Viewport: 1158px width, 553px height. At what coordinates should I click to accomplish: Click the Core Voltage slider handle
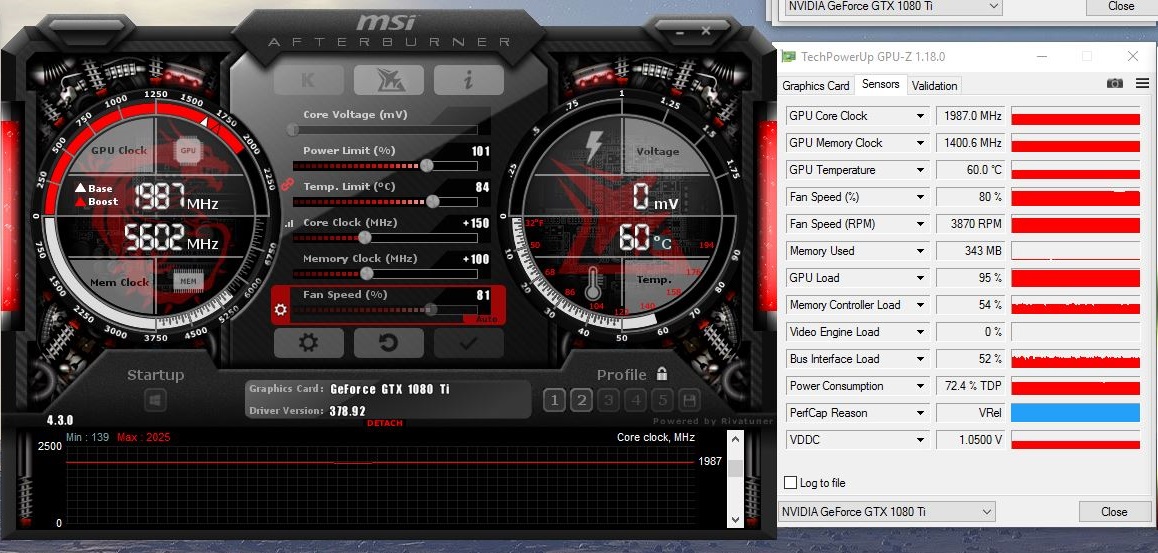(x=293, y=130)
